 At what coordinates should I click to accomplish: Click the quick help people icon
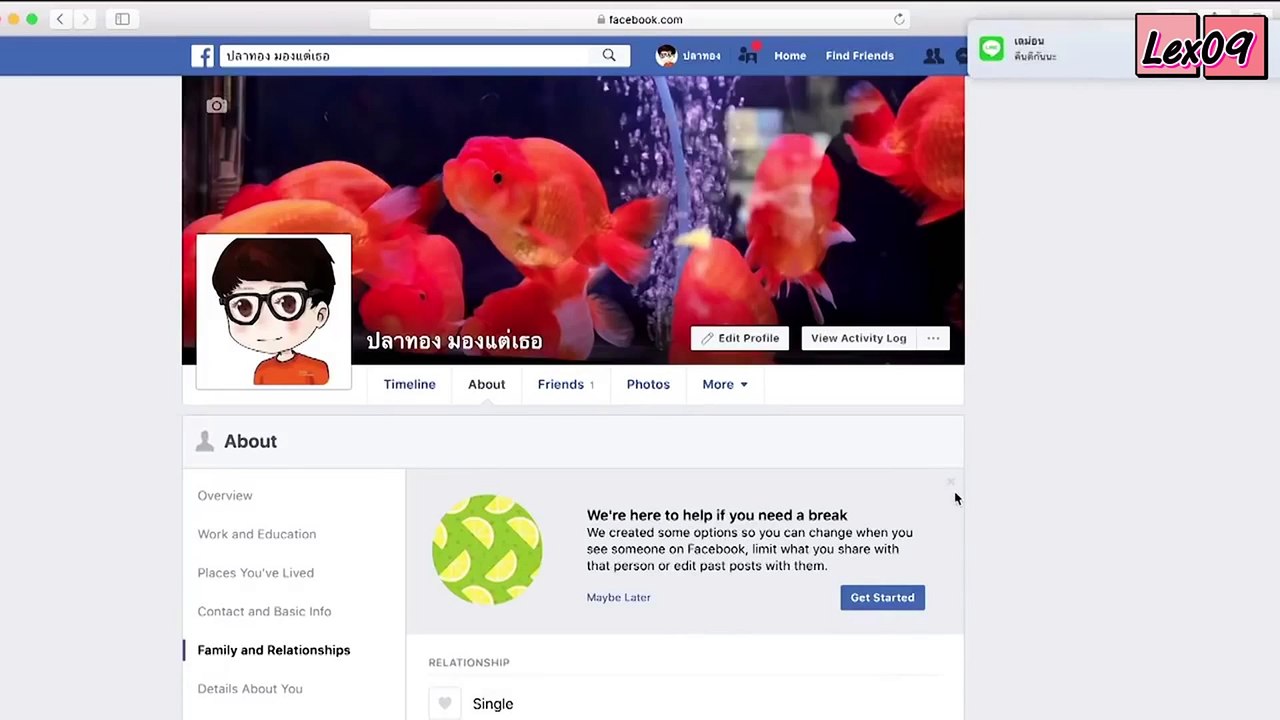(x=748, y=55)
